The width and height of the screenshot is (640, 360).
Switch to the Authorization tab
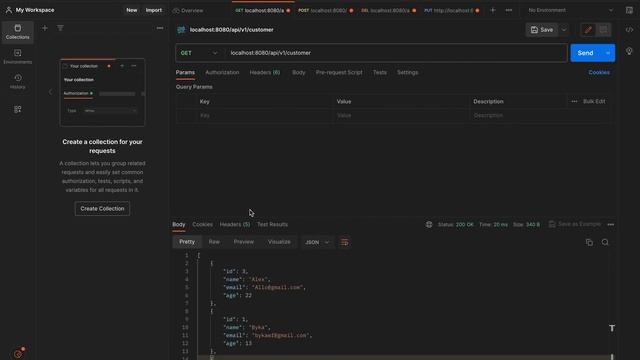click(222, 72)
